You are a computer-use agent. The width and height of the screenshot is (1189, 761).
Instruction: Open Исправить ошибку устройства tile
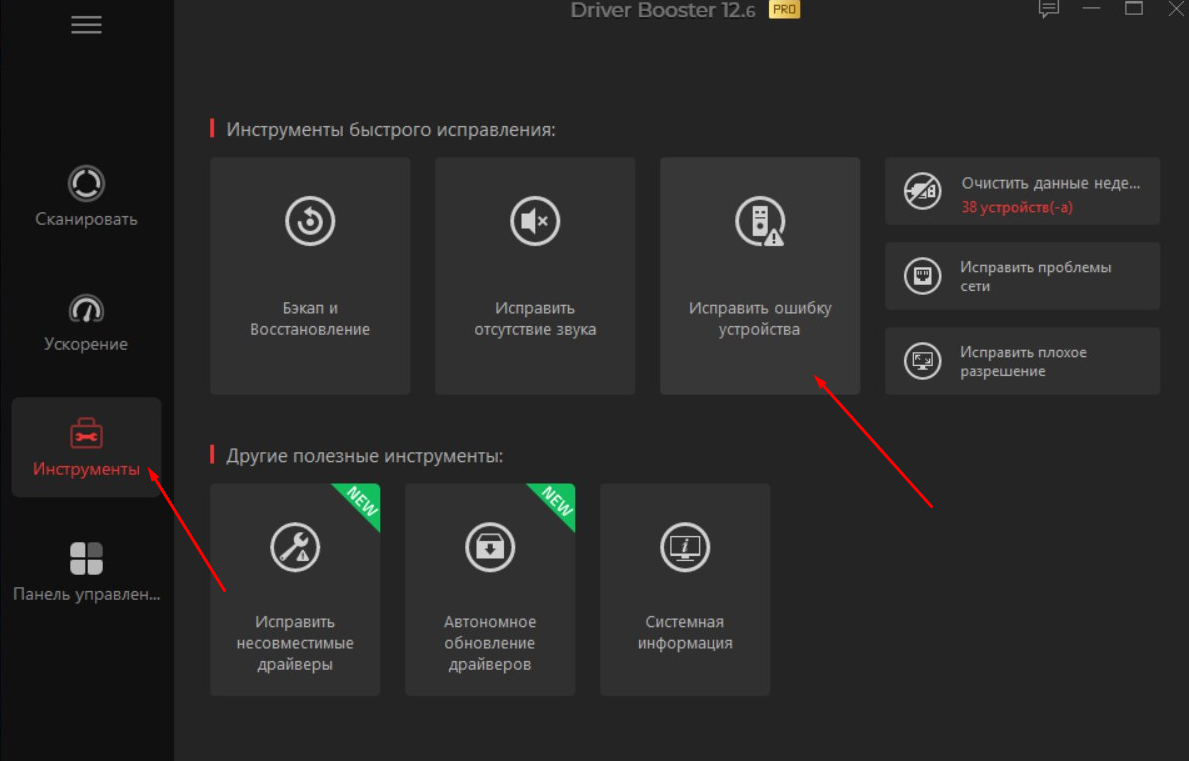coord(760,276)
